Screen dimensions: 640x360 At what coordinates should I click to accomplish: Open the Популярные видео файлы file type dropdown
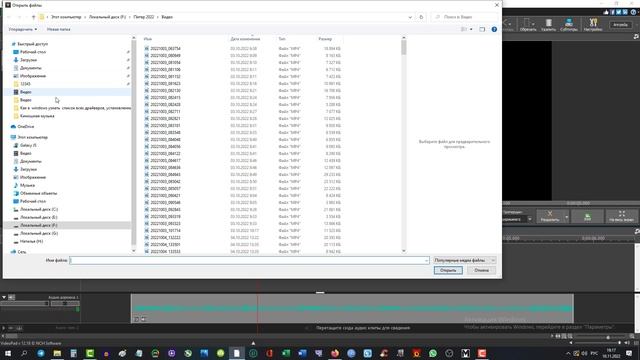pos(464,260)
